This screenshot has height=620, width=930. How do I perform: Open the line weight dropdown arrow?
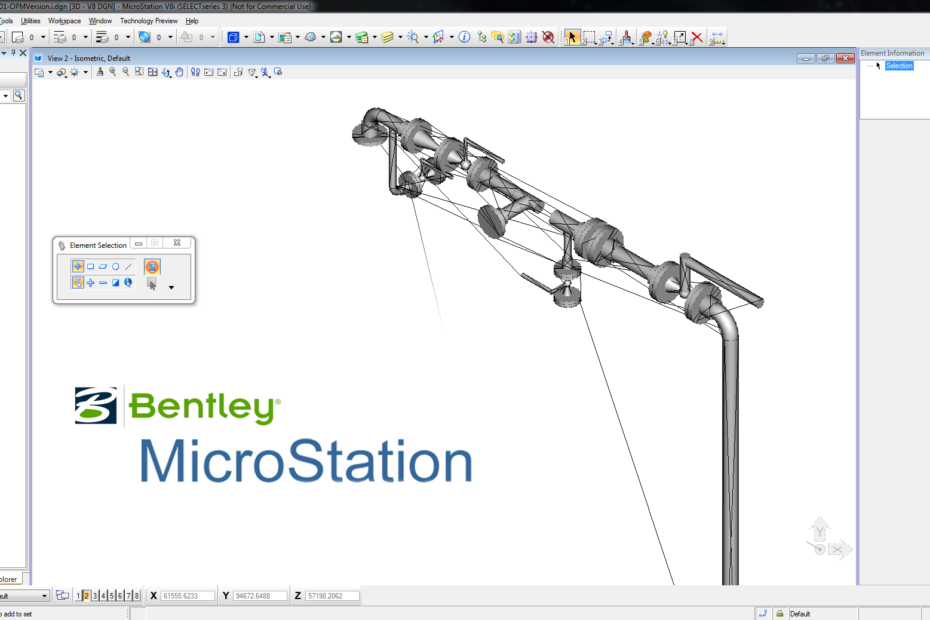(128, 37)
